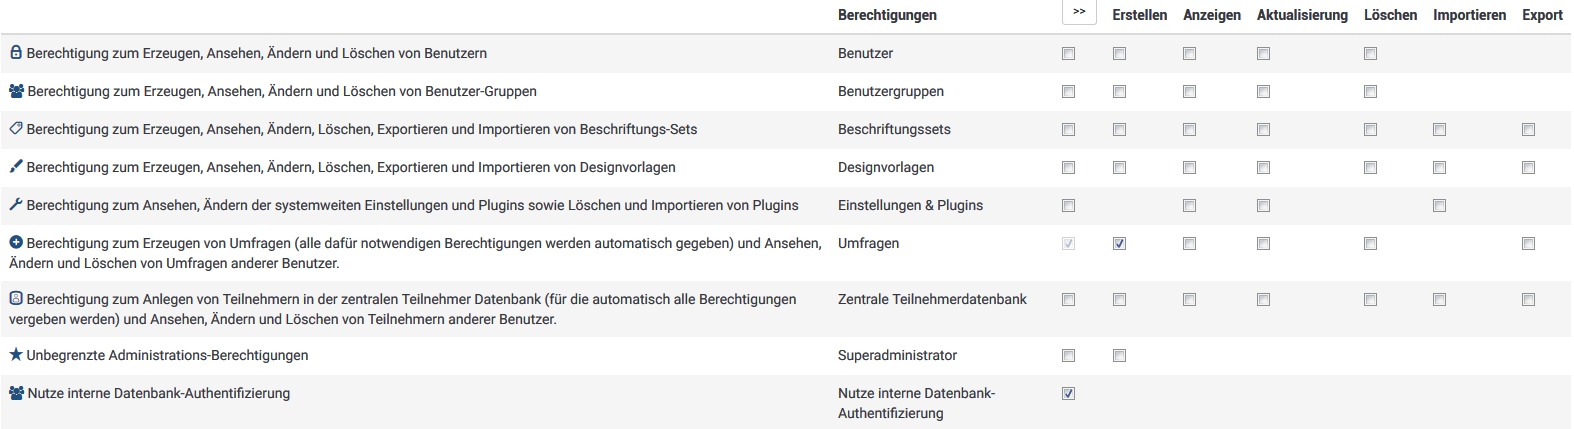
Task: Click the tag icon for Beschriftungs-Sets
Action: click(16, 129)
